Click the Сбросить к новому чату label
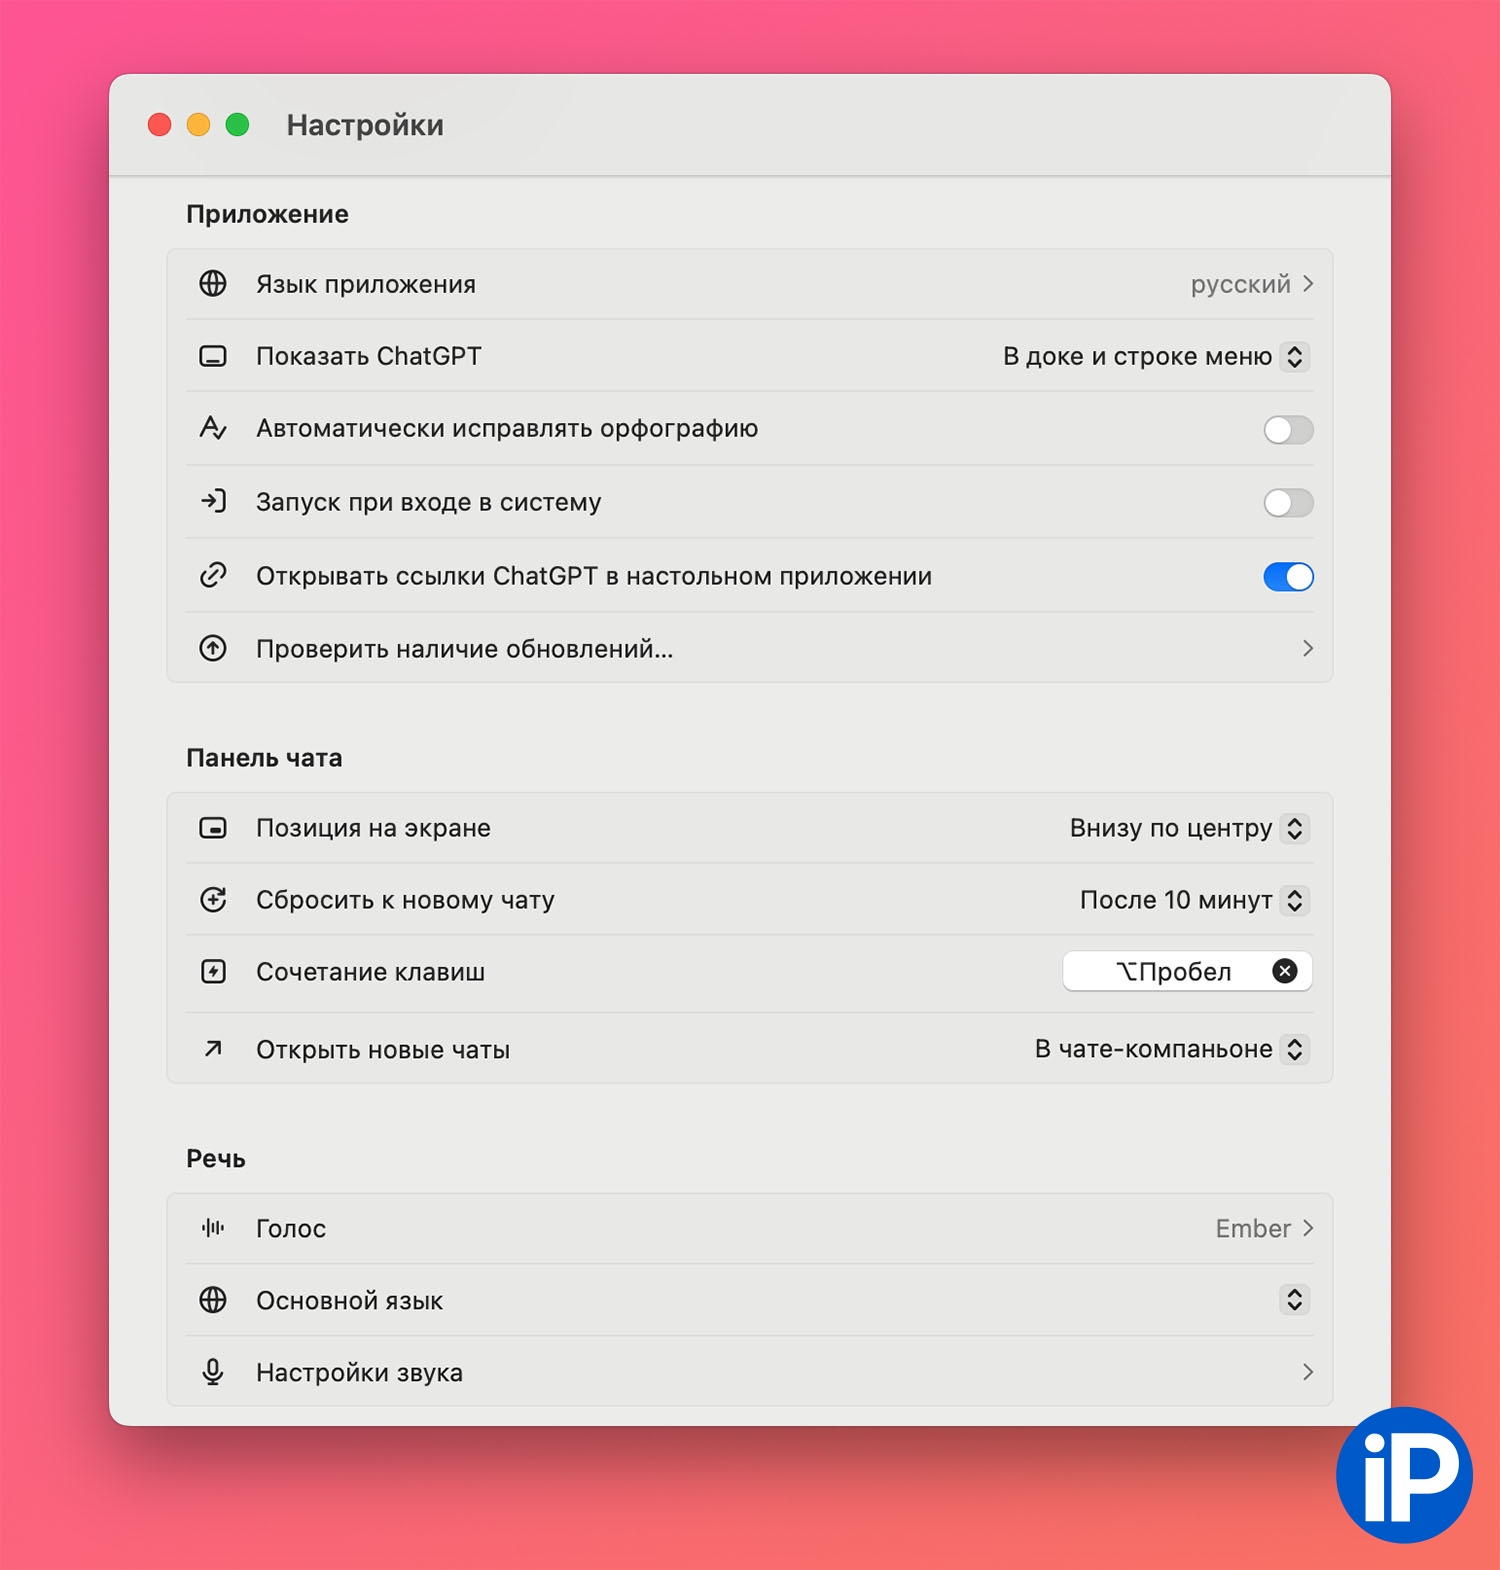 pos(405,900)
